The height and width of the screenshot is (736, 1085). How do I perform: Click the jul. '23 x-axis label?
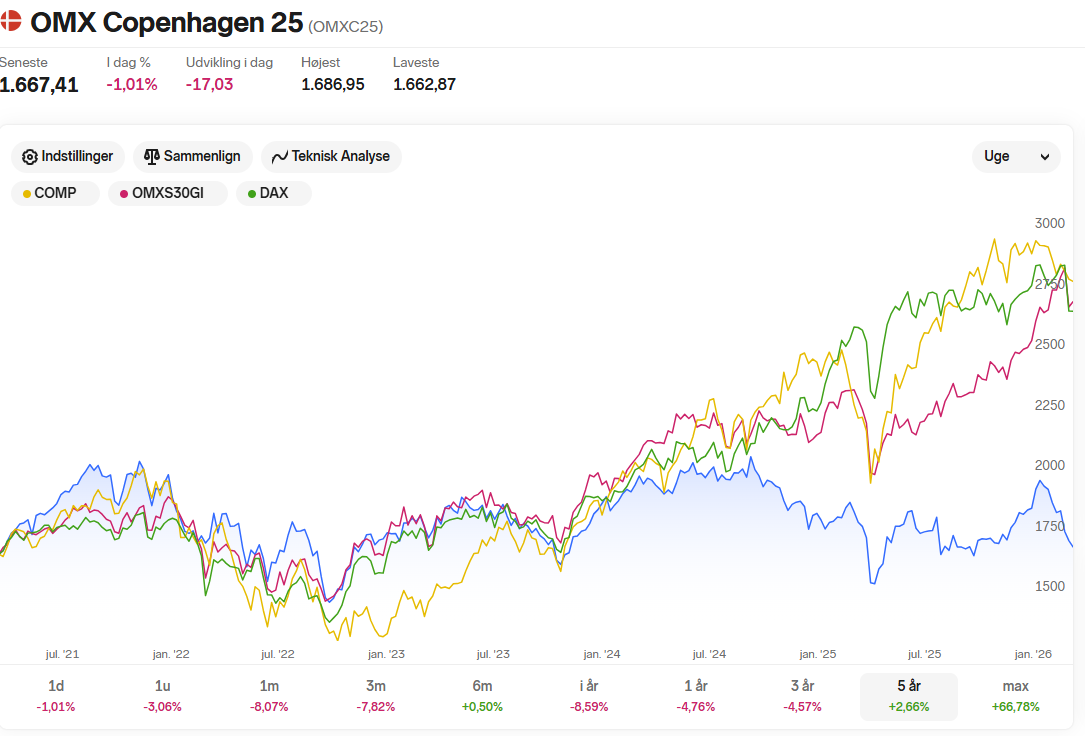coord(493,654)
